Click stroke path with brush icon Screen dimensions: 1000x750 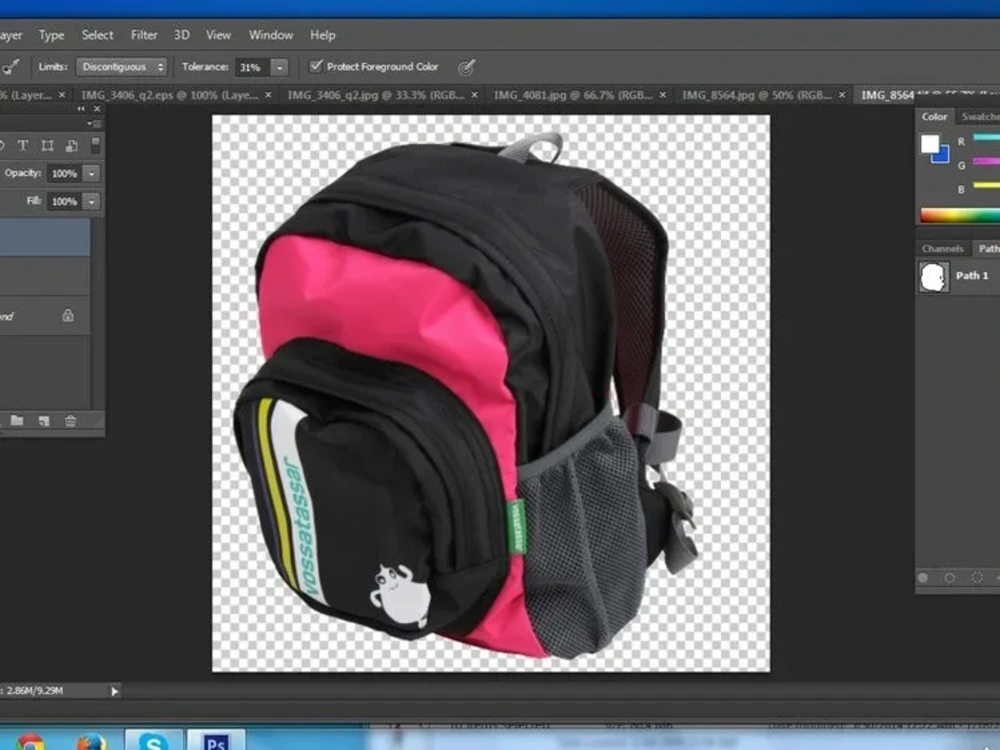[x=950, y=578]
